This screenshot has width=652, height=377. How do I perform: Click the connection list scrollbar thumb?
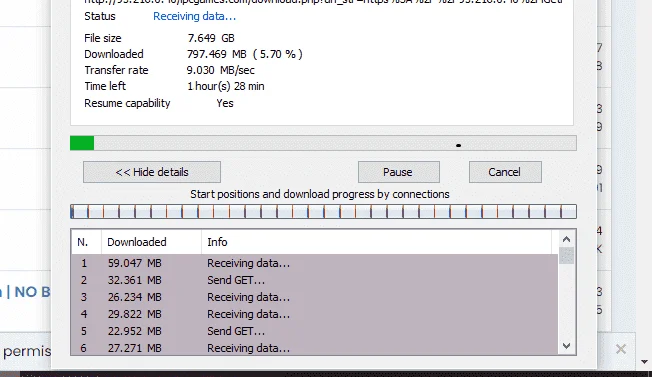click(x=566, y=256)
